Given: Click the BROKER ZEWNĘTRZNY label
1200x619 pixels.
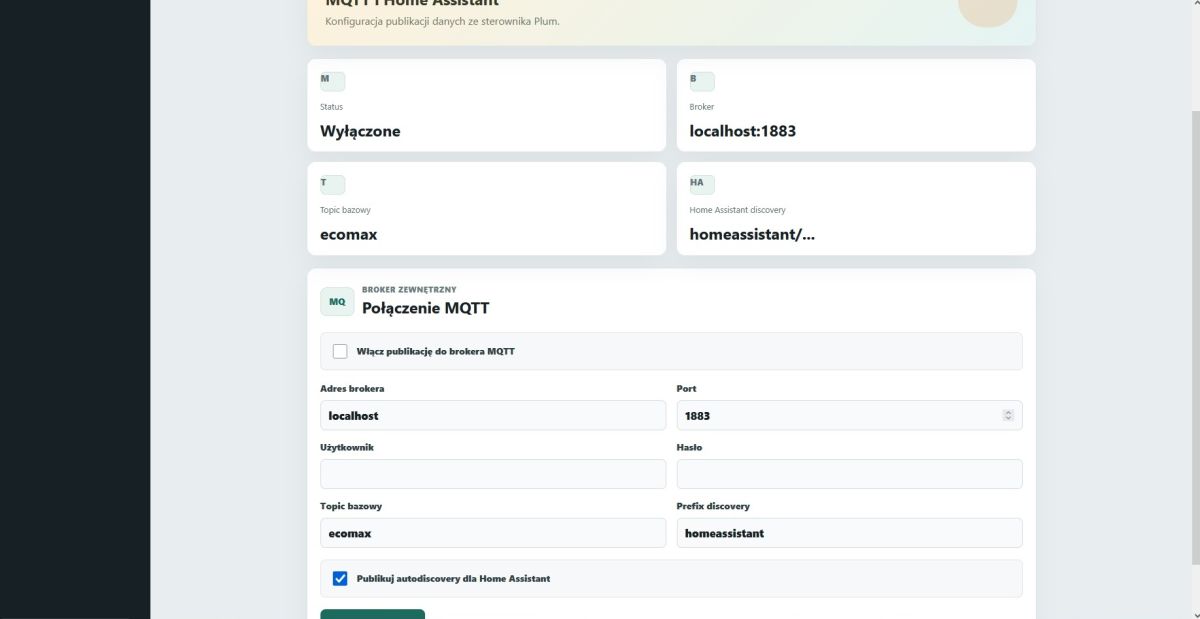Looking at the screenshot, I should (409, 289).
